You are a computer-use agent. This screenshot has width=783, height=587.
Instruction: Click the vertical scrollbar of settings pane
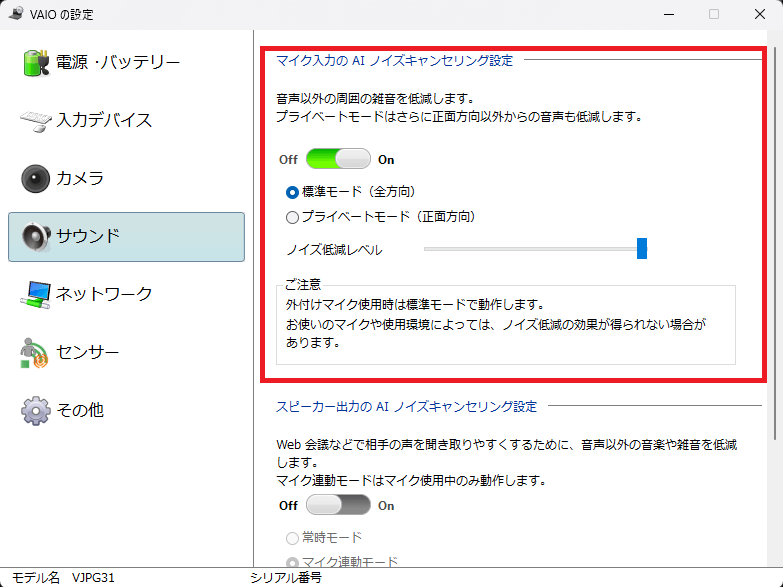pos(775,244)
